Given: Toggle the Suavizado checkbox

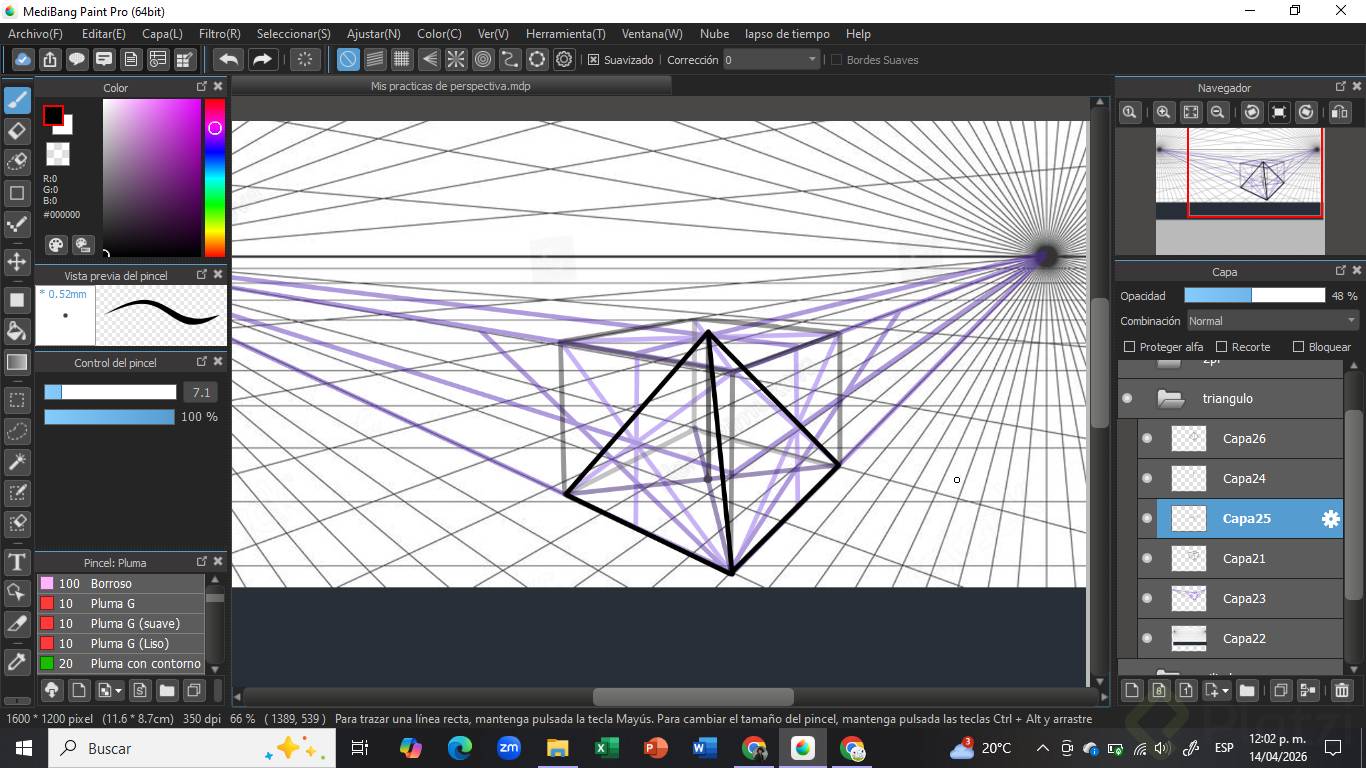Looking at the screenshot, I should (x=593, y=60).
